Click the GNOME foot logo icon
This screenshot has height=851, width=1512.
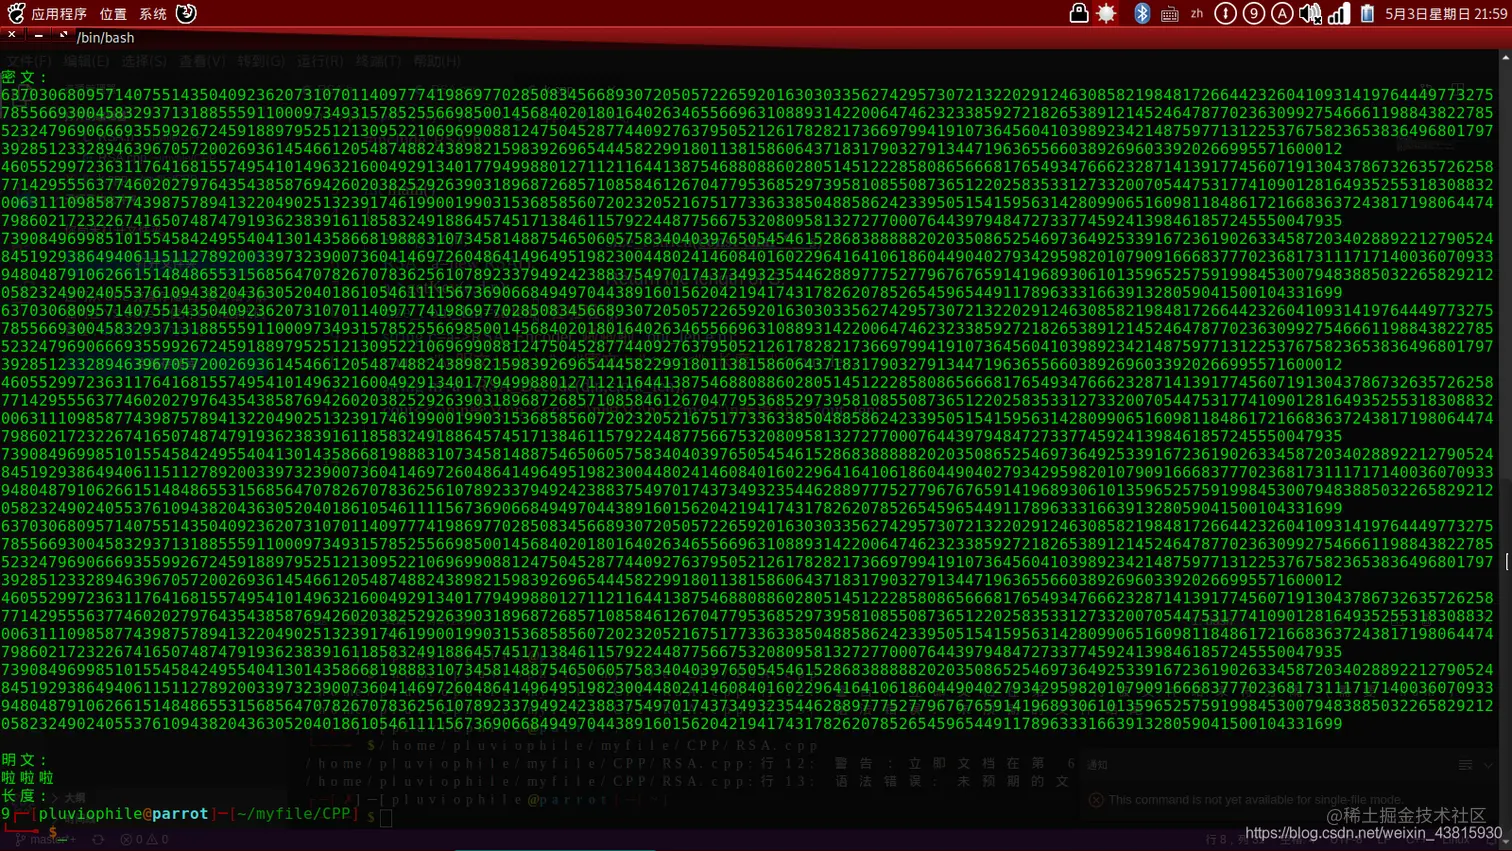coord(16,14)
